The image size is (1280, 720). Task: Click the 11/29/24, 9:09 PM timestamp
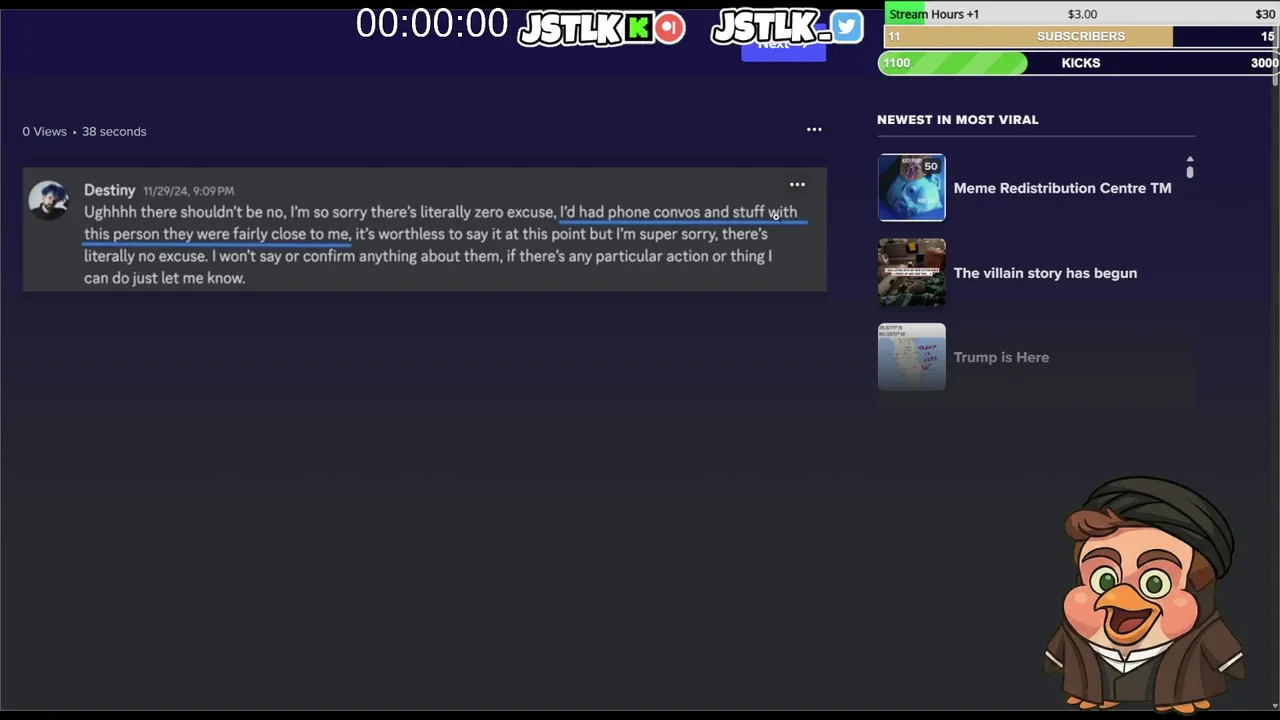pyautogui.click(x=188, y=191)
